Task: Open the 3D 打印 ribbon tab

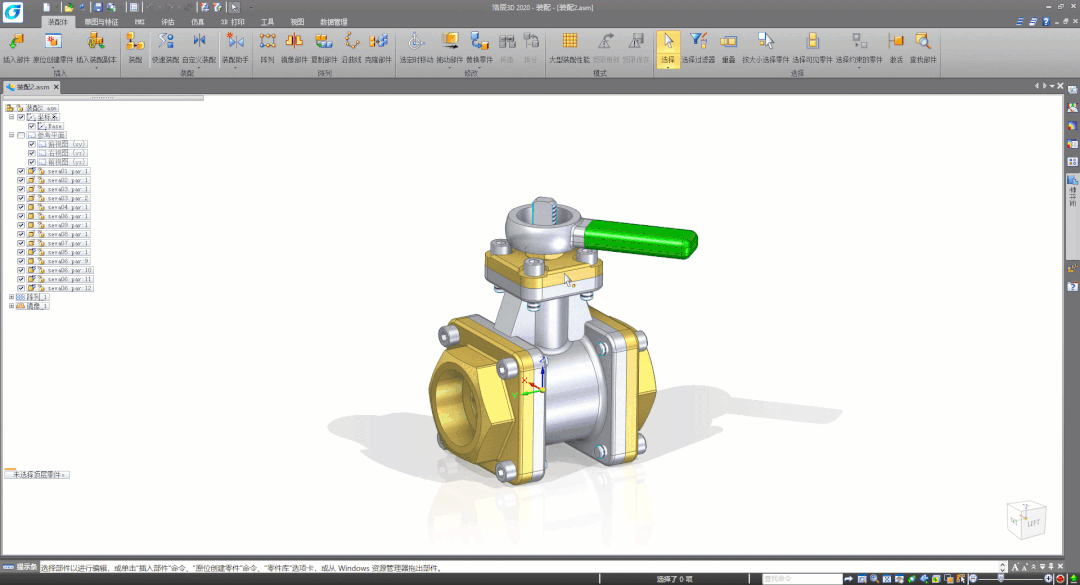Action: [x=233, y=22]
